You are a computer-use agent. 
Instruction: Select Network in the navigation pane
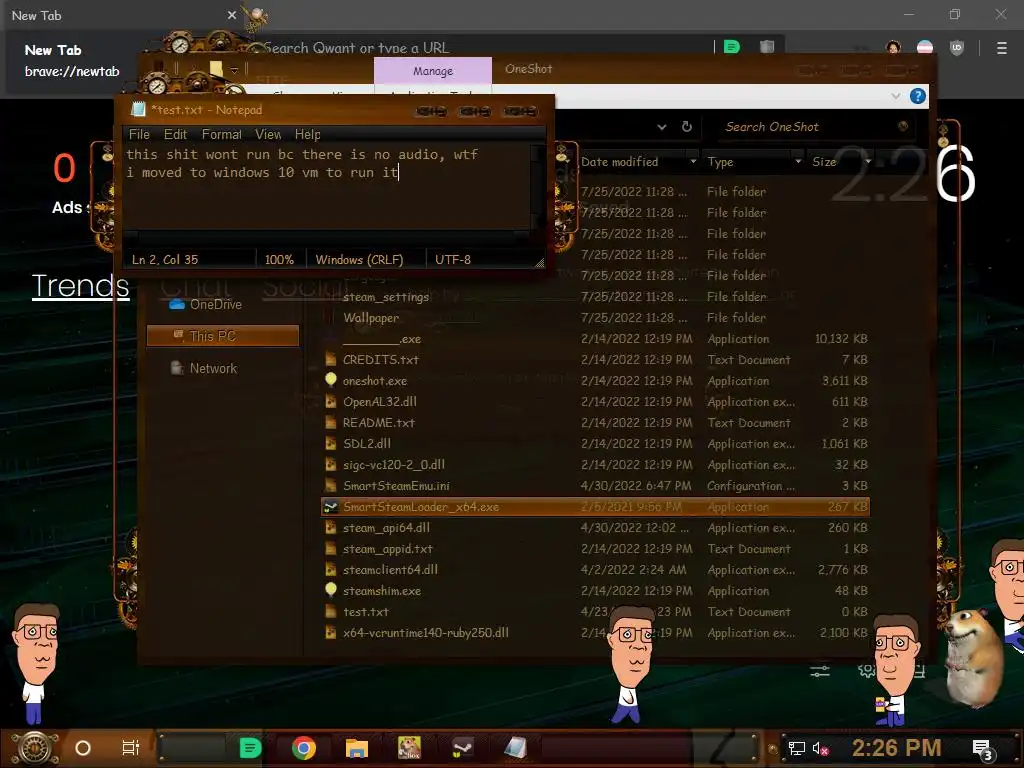click(213, 368)
